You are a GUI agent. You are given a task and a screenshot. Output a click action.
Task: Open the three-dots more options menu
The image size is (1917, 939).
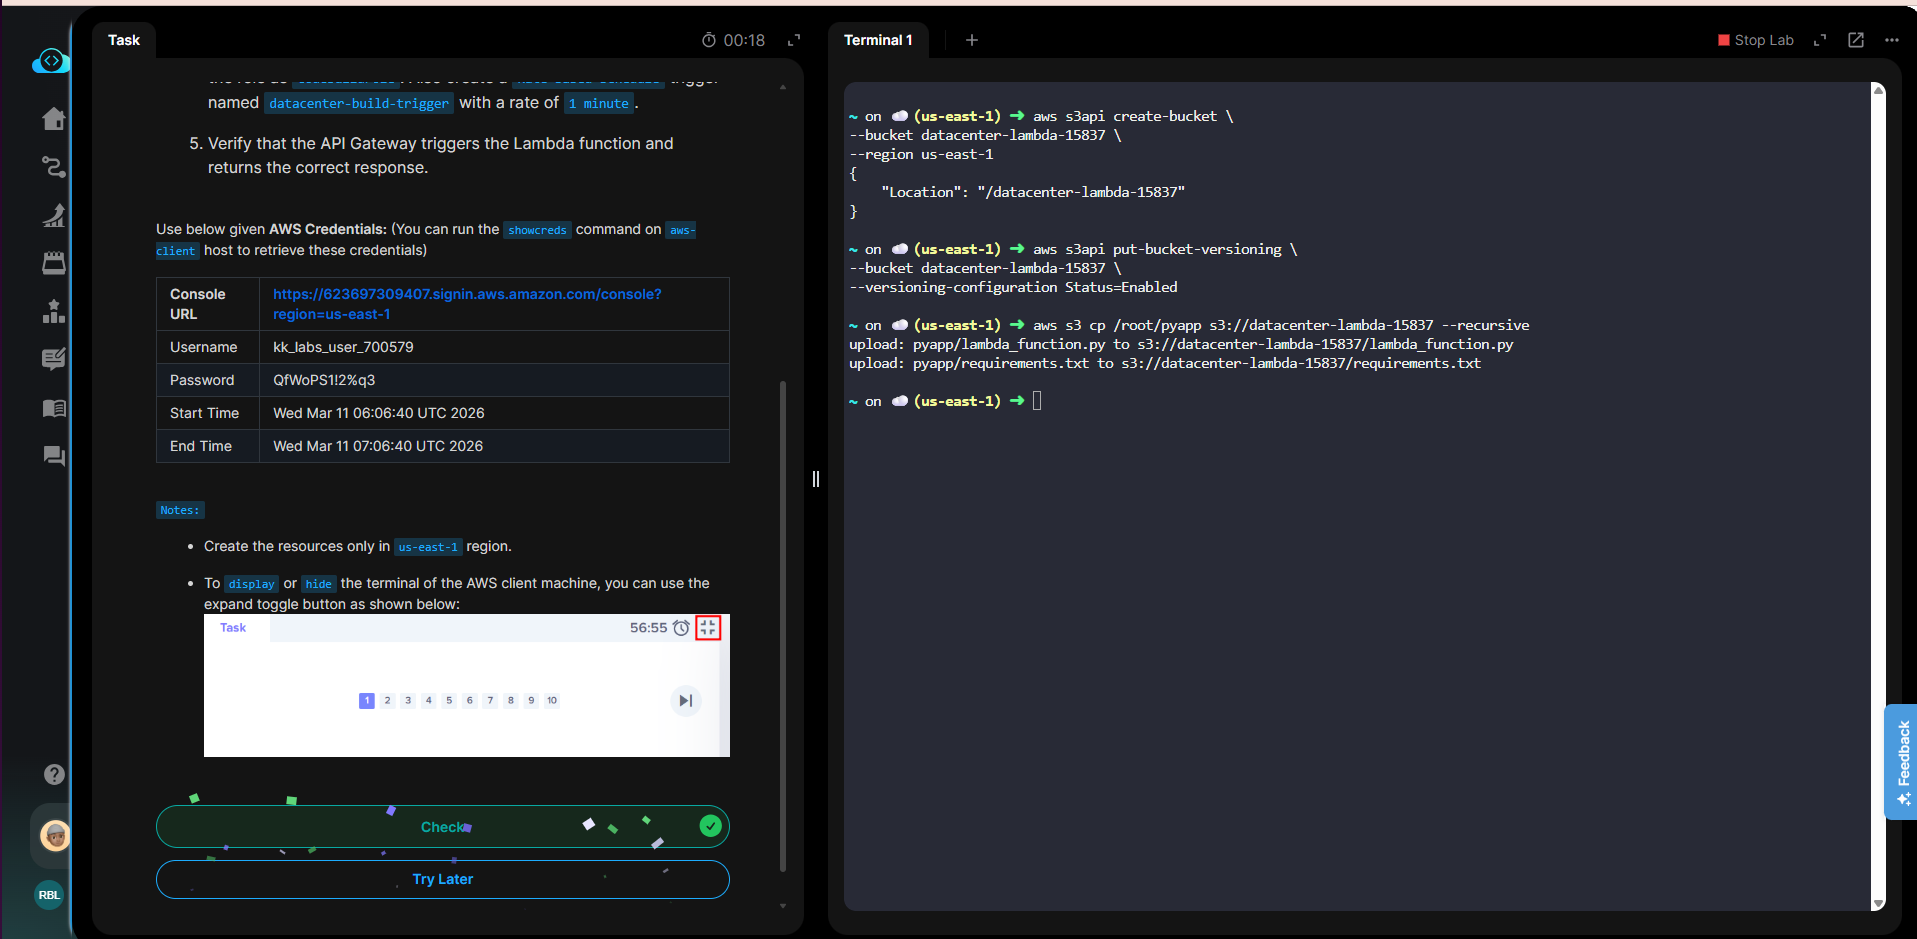[1891, 40]
